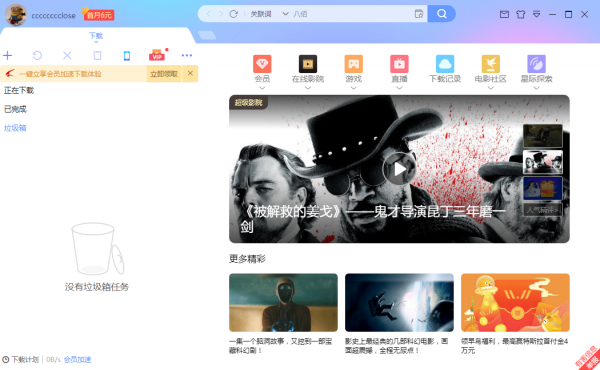
Task: Select 正在下载 list
Action: point(19,90)
